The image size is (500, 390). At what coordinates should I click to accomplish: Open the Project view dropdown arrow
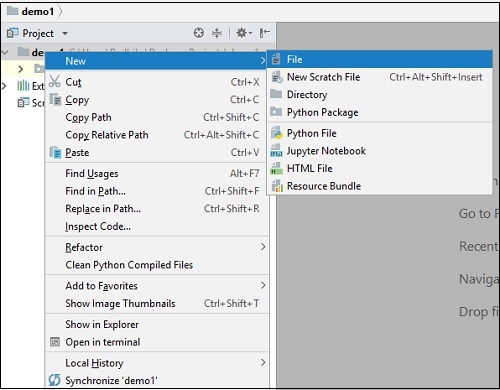(65, 33)
